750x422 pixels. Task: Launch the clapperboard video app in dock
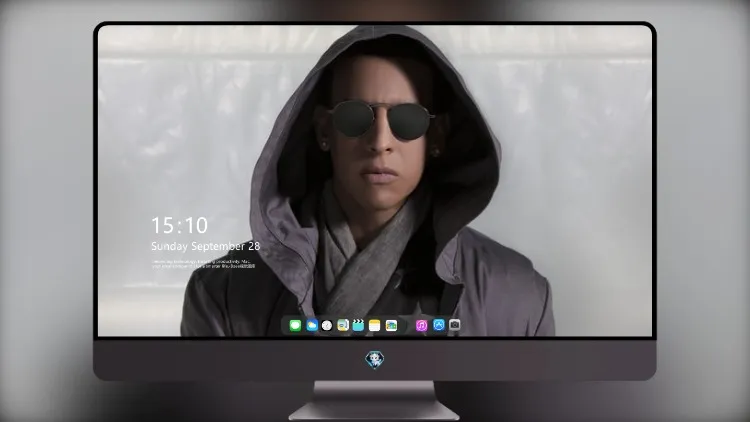(x=358, y=326)
